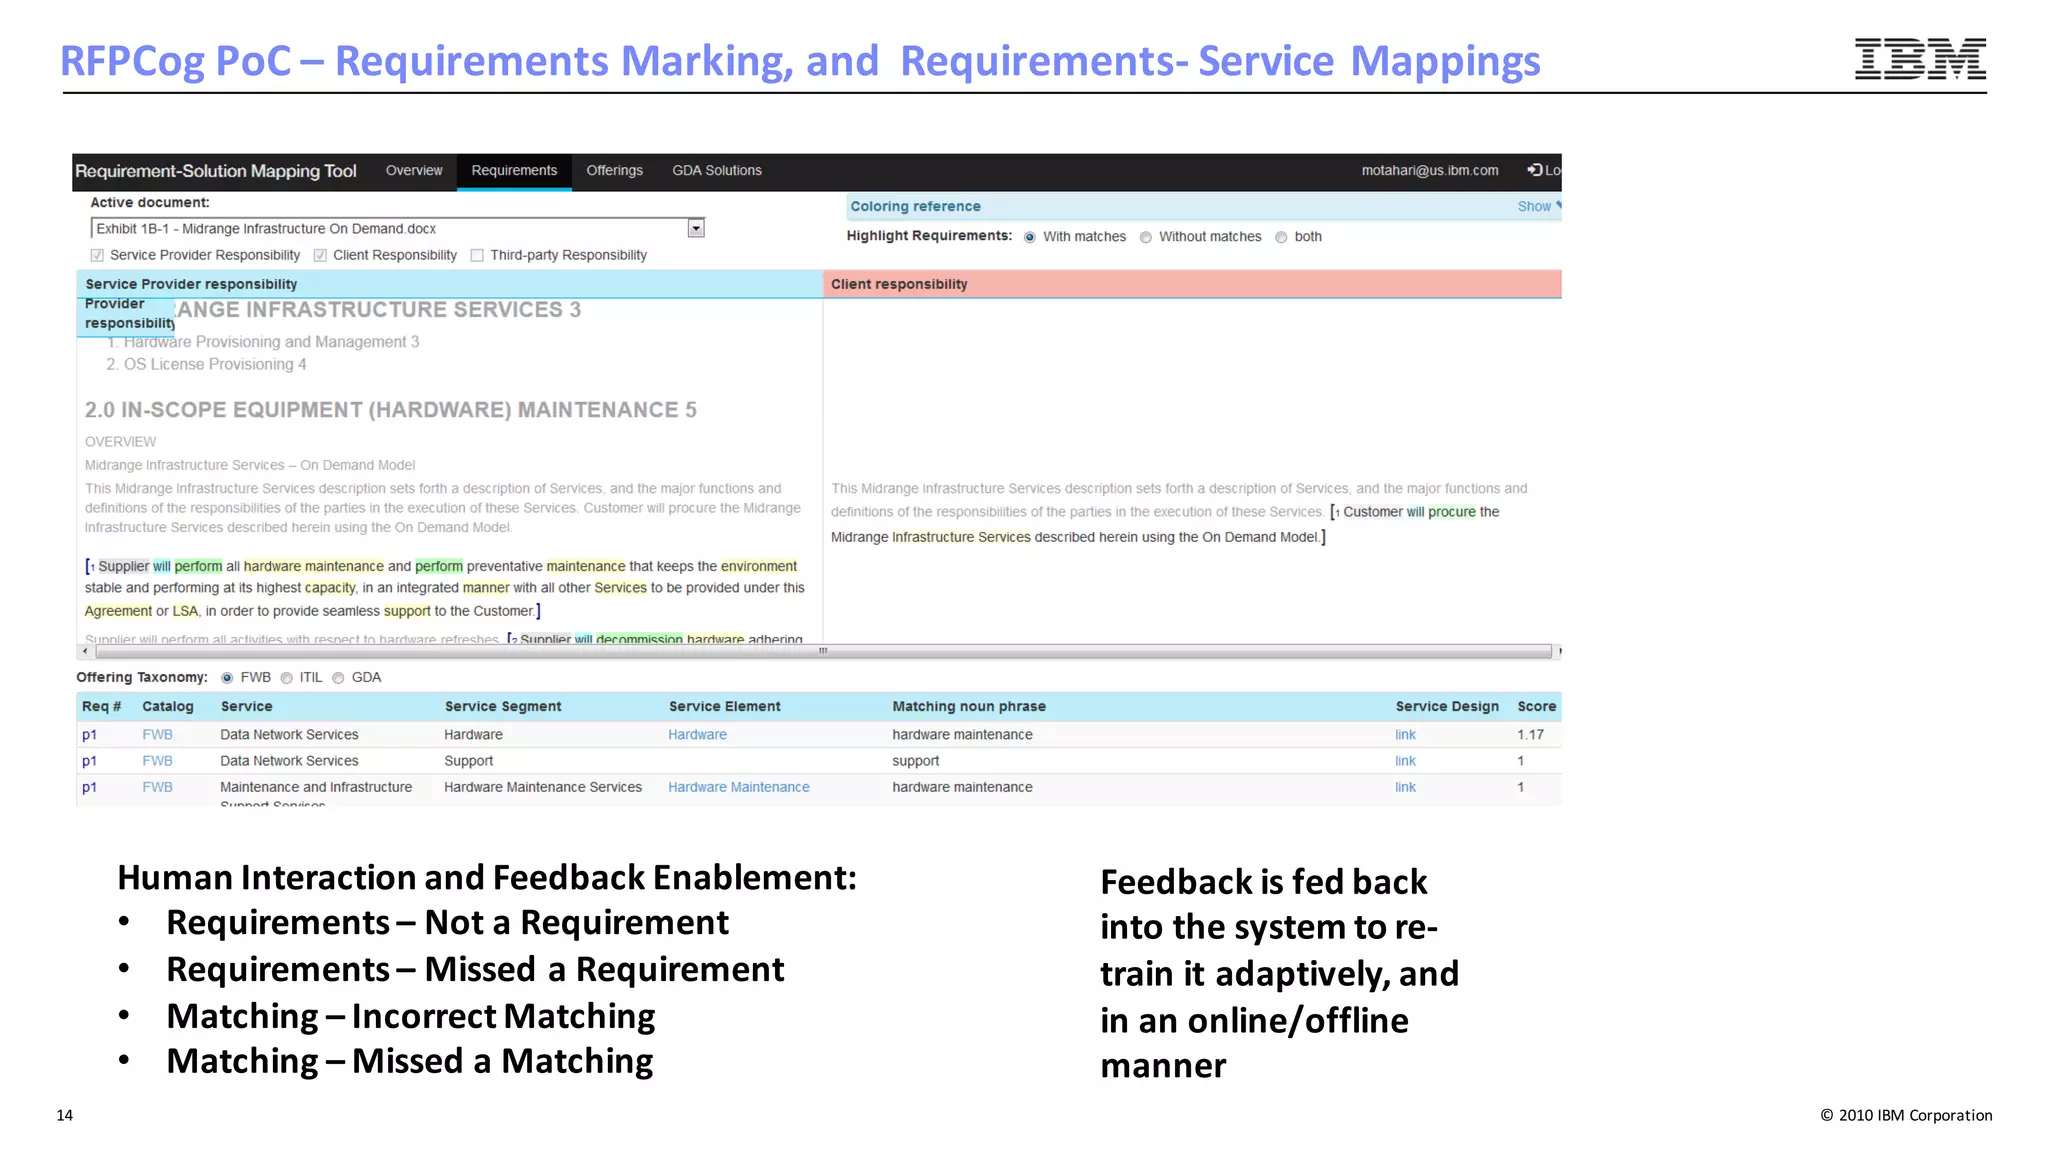Select 'Without matches' highlight option
Viewport: 2048px width, 1152px height.
click(1146, 237)
